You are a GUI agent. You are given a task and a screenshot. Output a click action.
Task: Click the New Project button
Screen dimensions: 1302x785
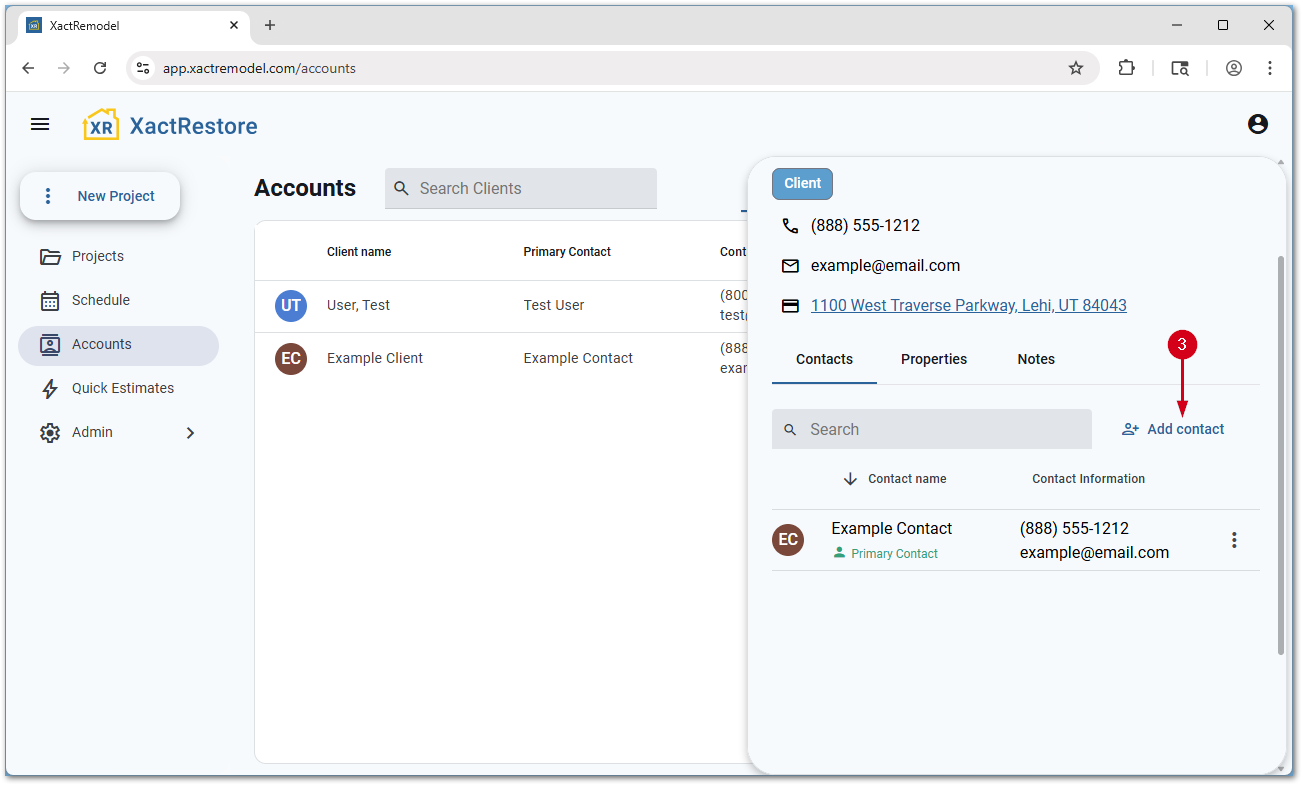(x=100, y=196)
